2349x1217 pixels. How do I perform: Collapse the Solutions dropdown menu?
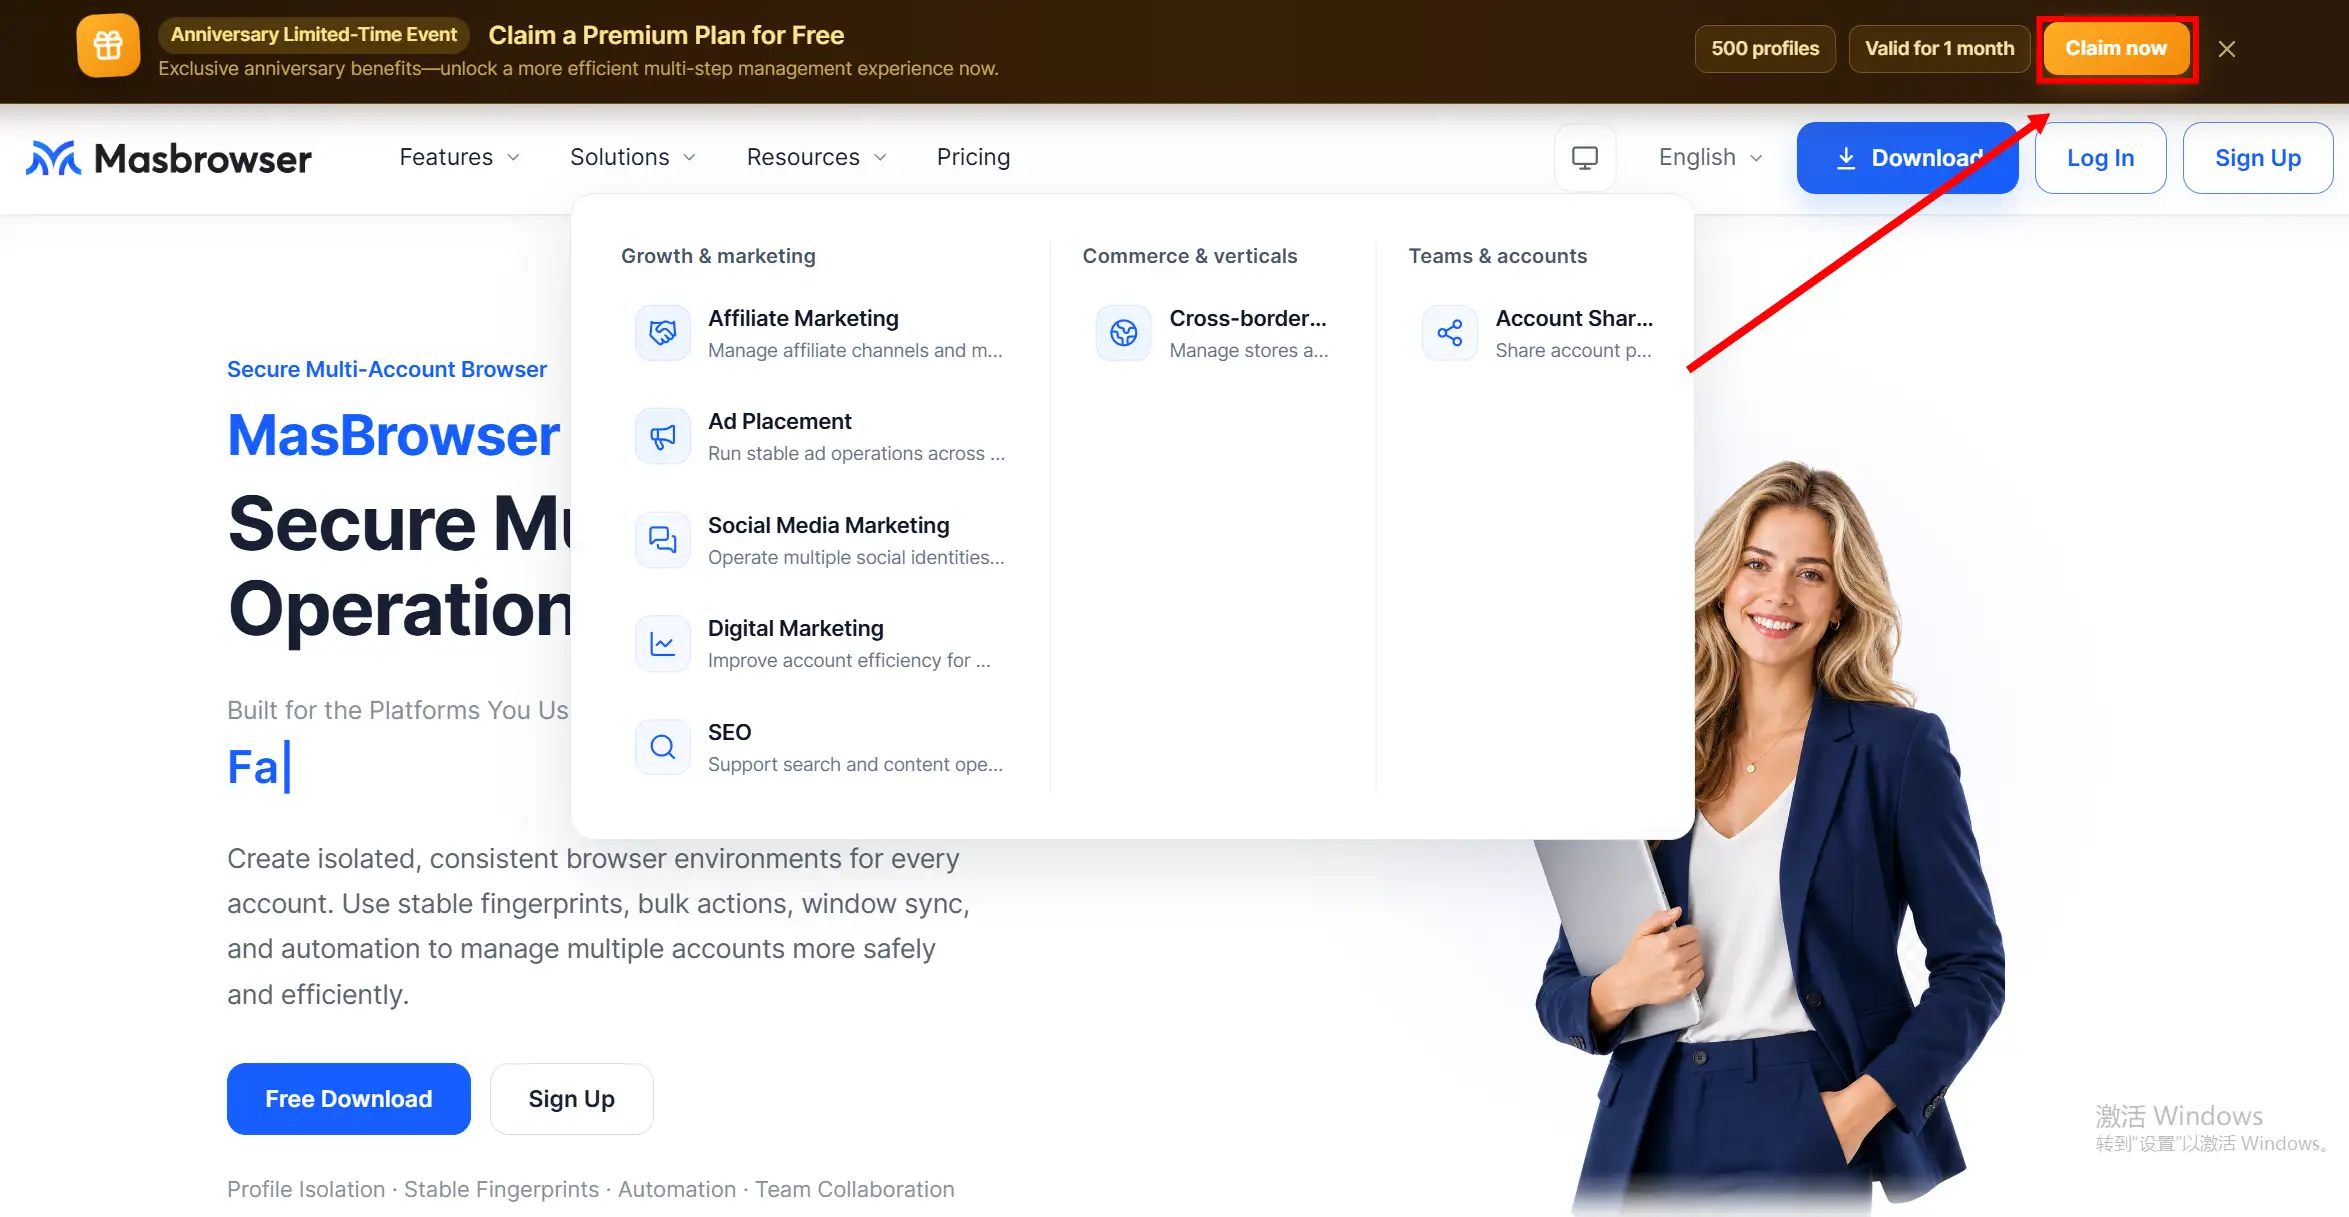pos(633,157)
